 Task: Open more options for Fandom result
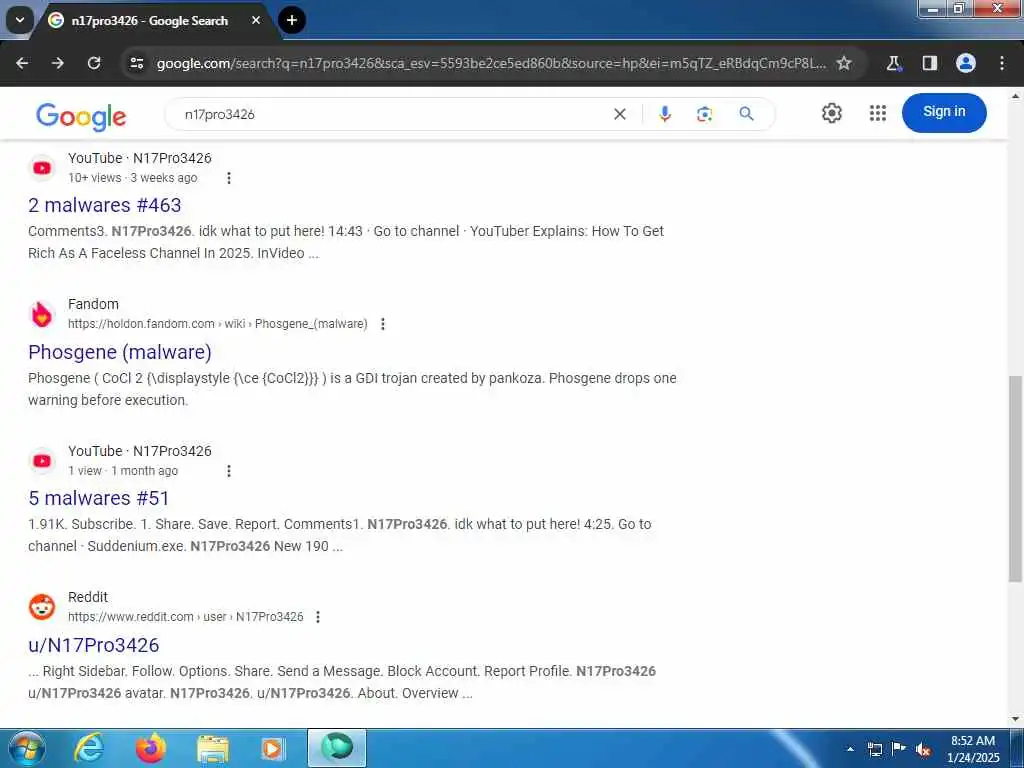pyautogui.click(x=383, y=324)
